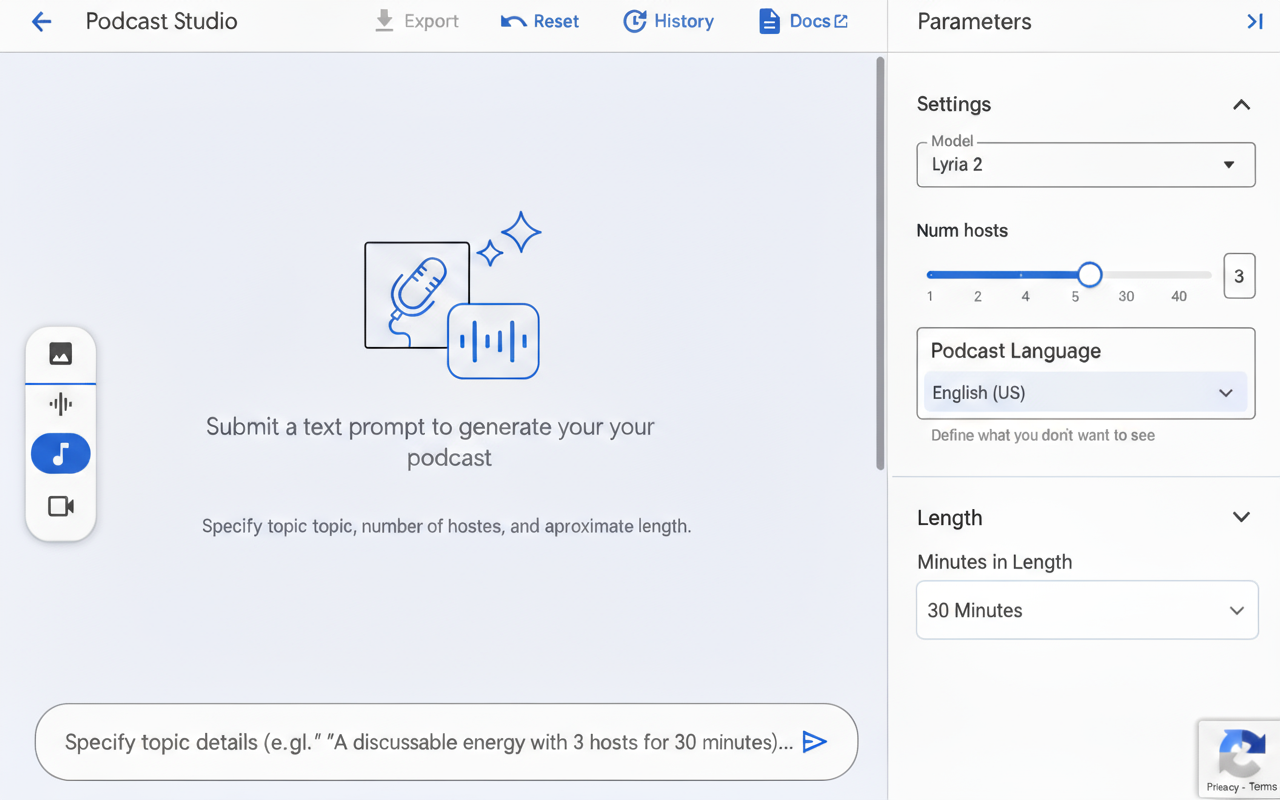Open the reCAPTCHA Privacy link

point(1224,786)
